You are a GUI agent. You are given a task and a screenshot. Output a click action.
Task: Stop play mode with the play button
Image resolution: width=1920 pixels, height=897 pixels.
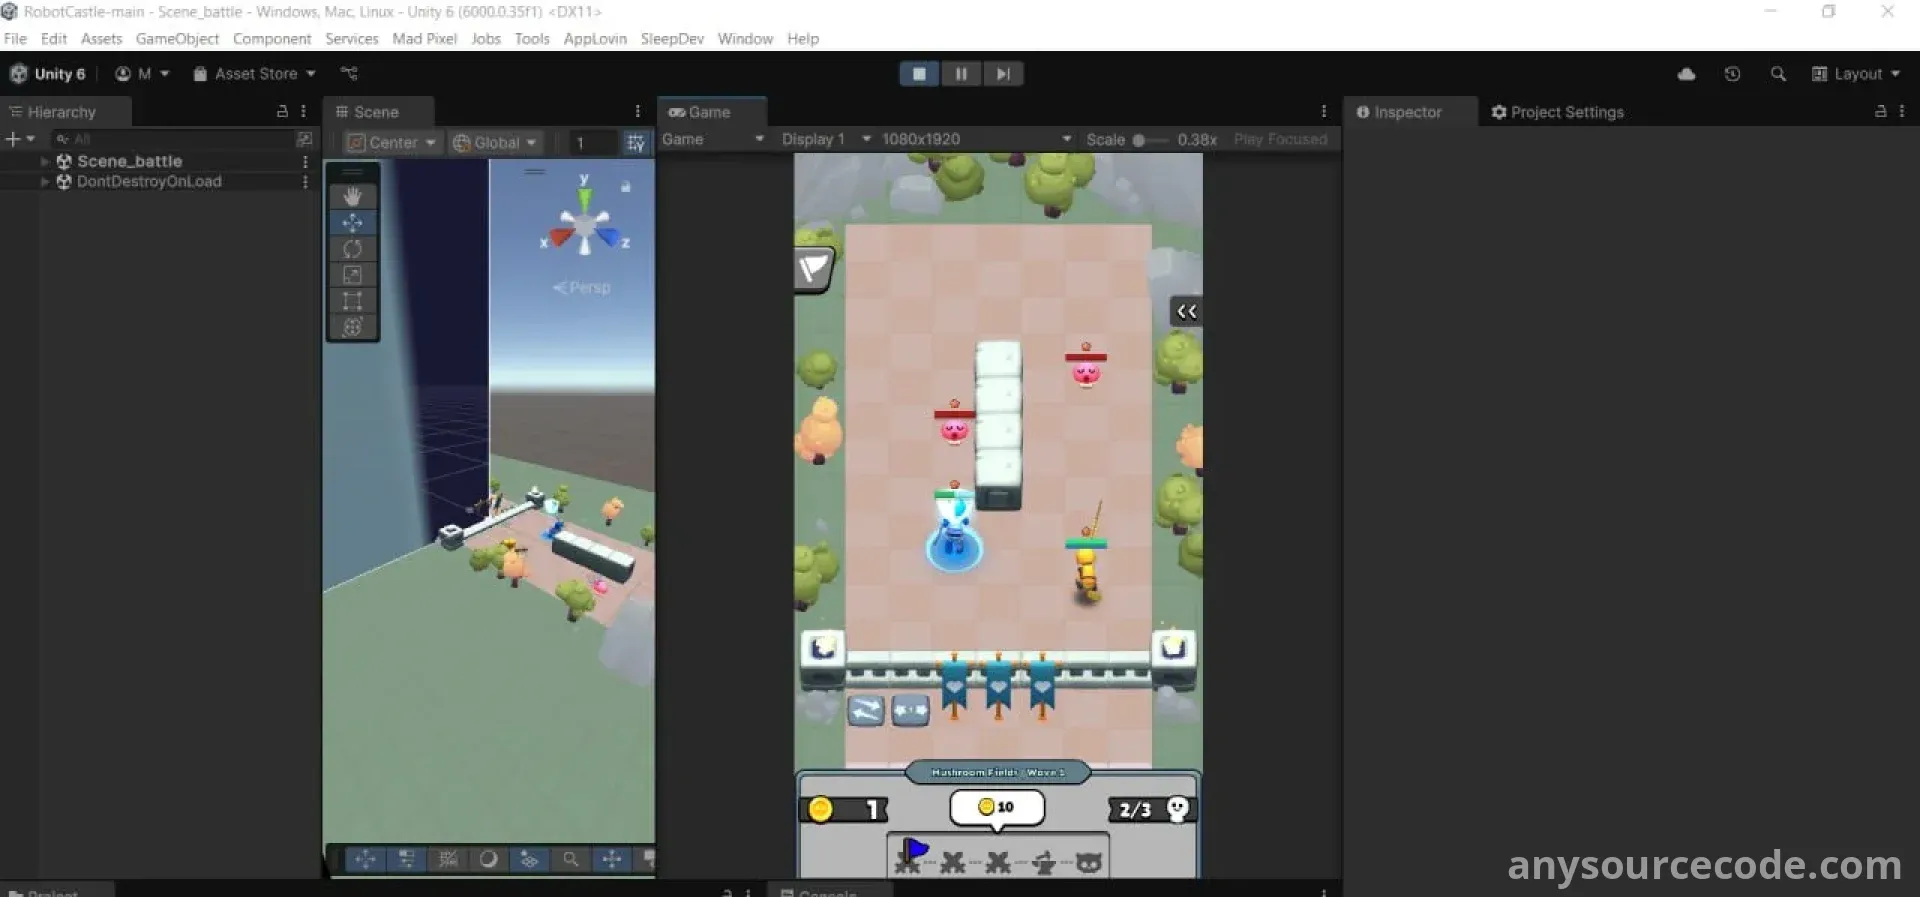(x=919, y=74)
